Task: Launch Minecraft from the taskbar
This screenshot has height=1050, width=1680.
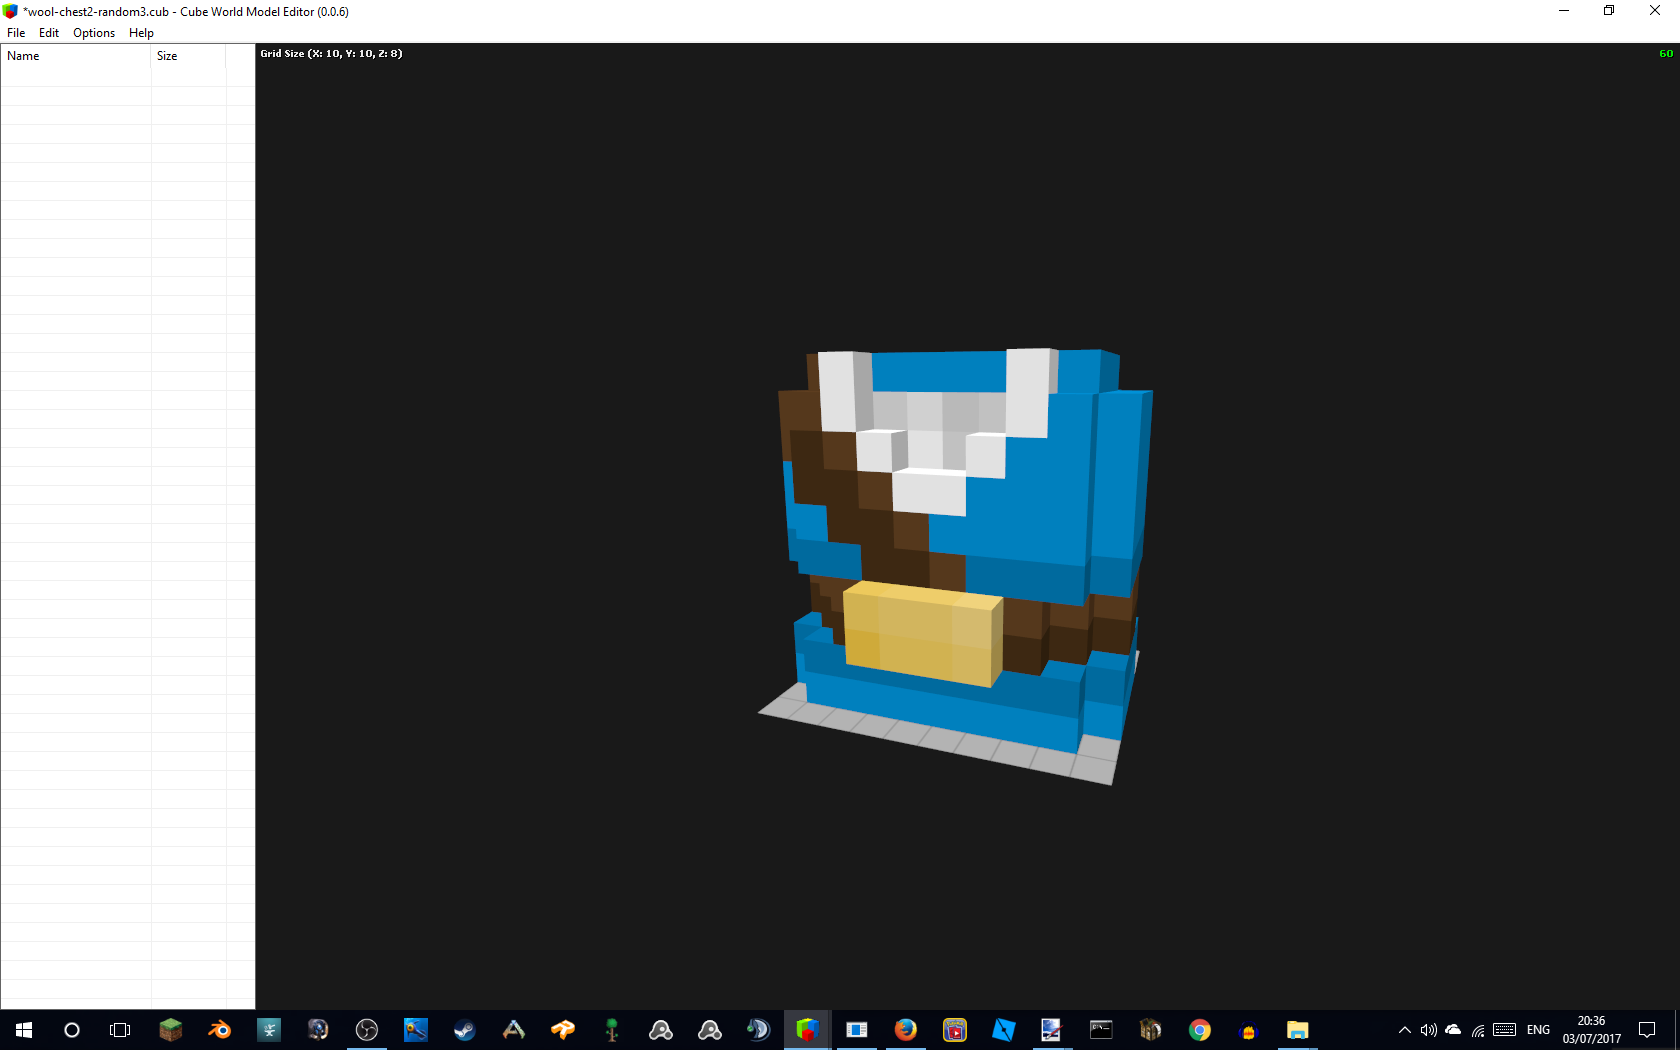Action: (x=170, y=1030)
